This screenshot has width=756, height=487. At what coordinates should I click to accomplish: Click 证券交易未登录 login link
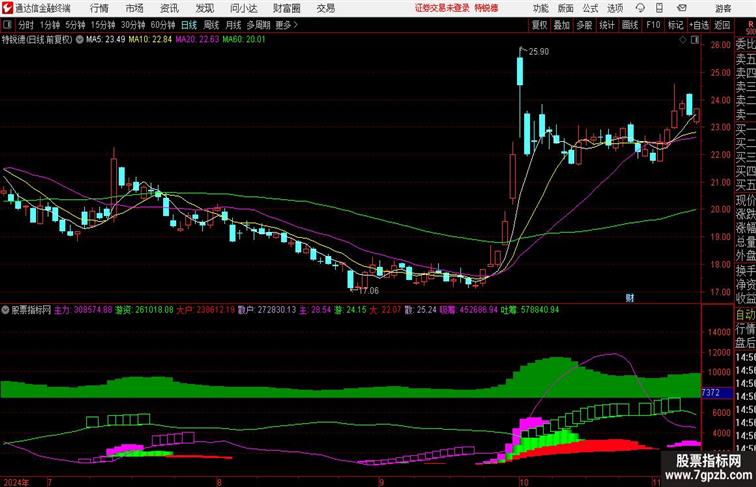[442, 8]
